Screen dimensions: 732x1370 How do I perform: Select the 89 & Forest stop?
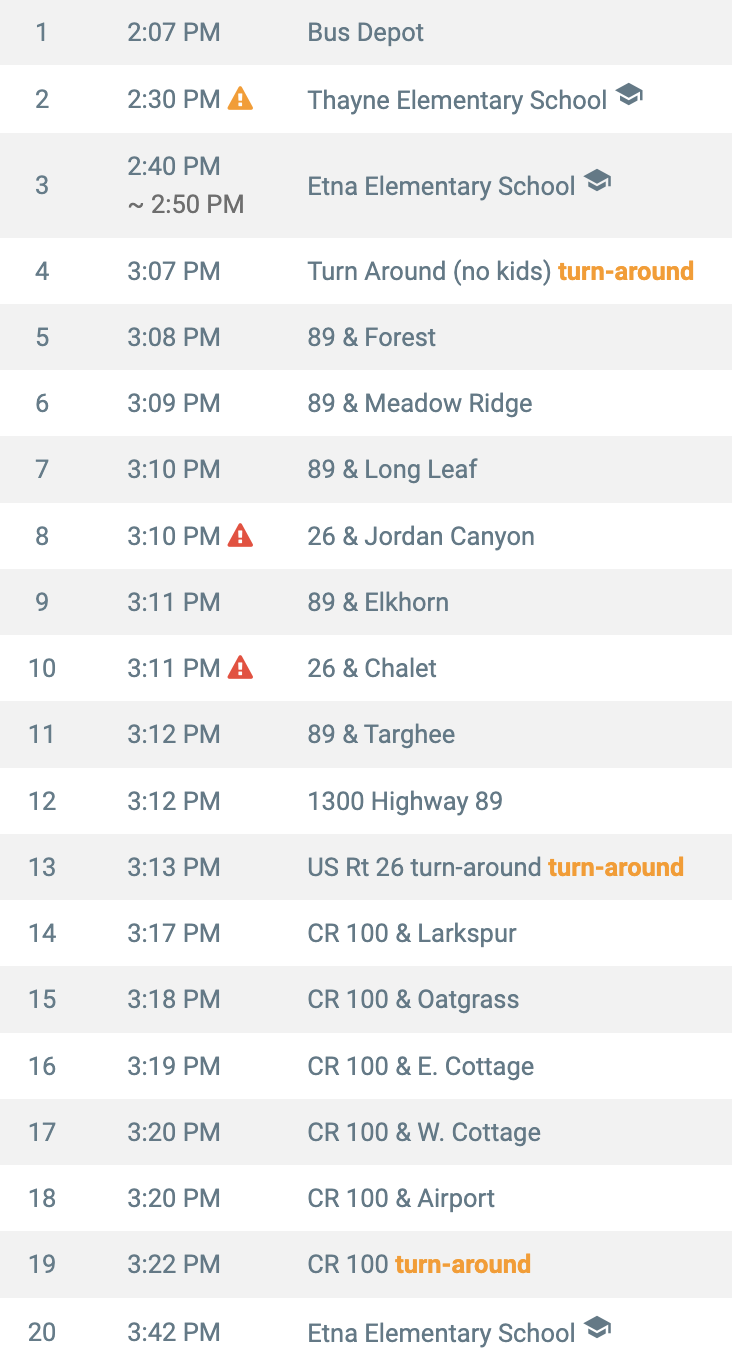coord(366,337)
